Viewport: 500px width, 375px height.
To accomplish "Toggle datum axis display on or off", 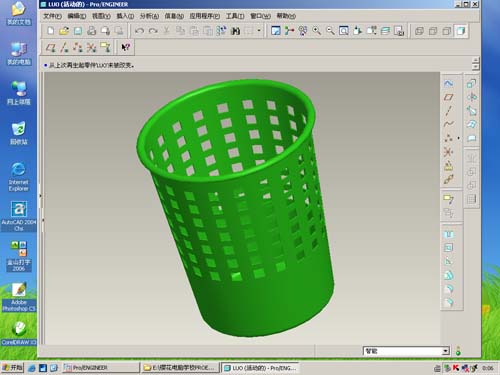I will click(x=64, y=47).
